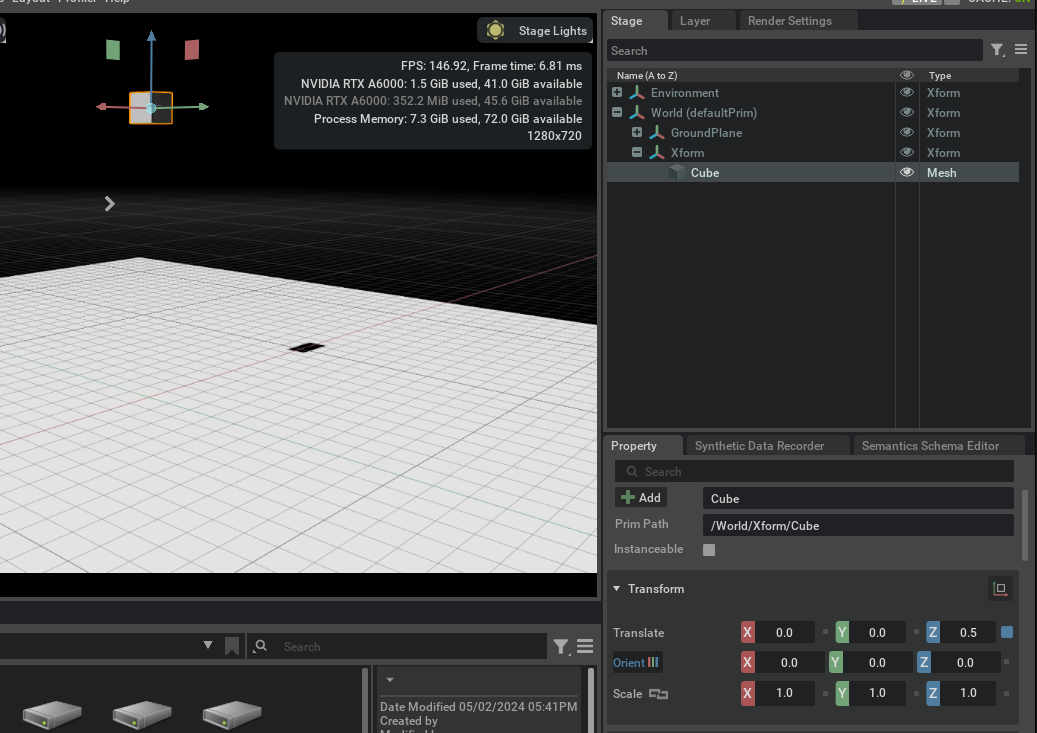Click the Transform offset mode icon
Image resolution: width=1037 pixels, height=733 pixels.
click(x=999, y=589)
